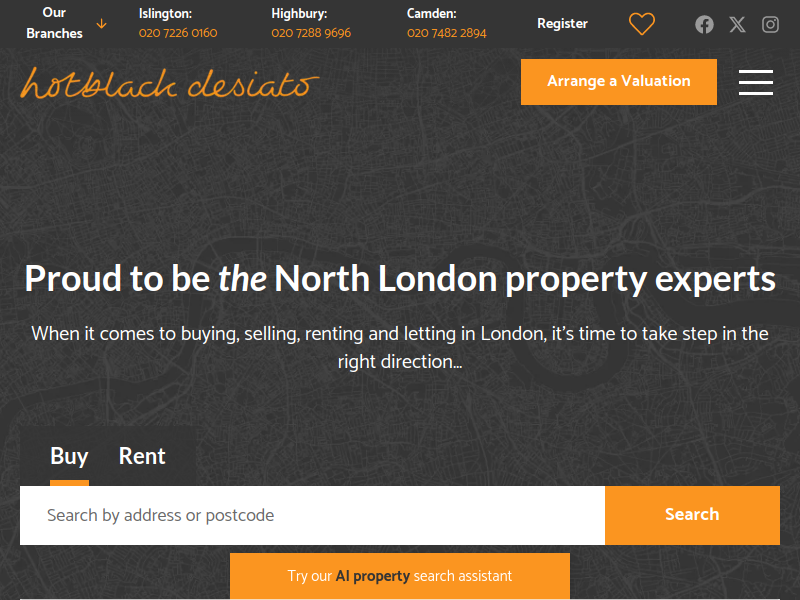Screen dimensions: 800x600
Task: Open the hamburger menu icon
Action: click(756, 82)
